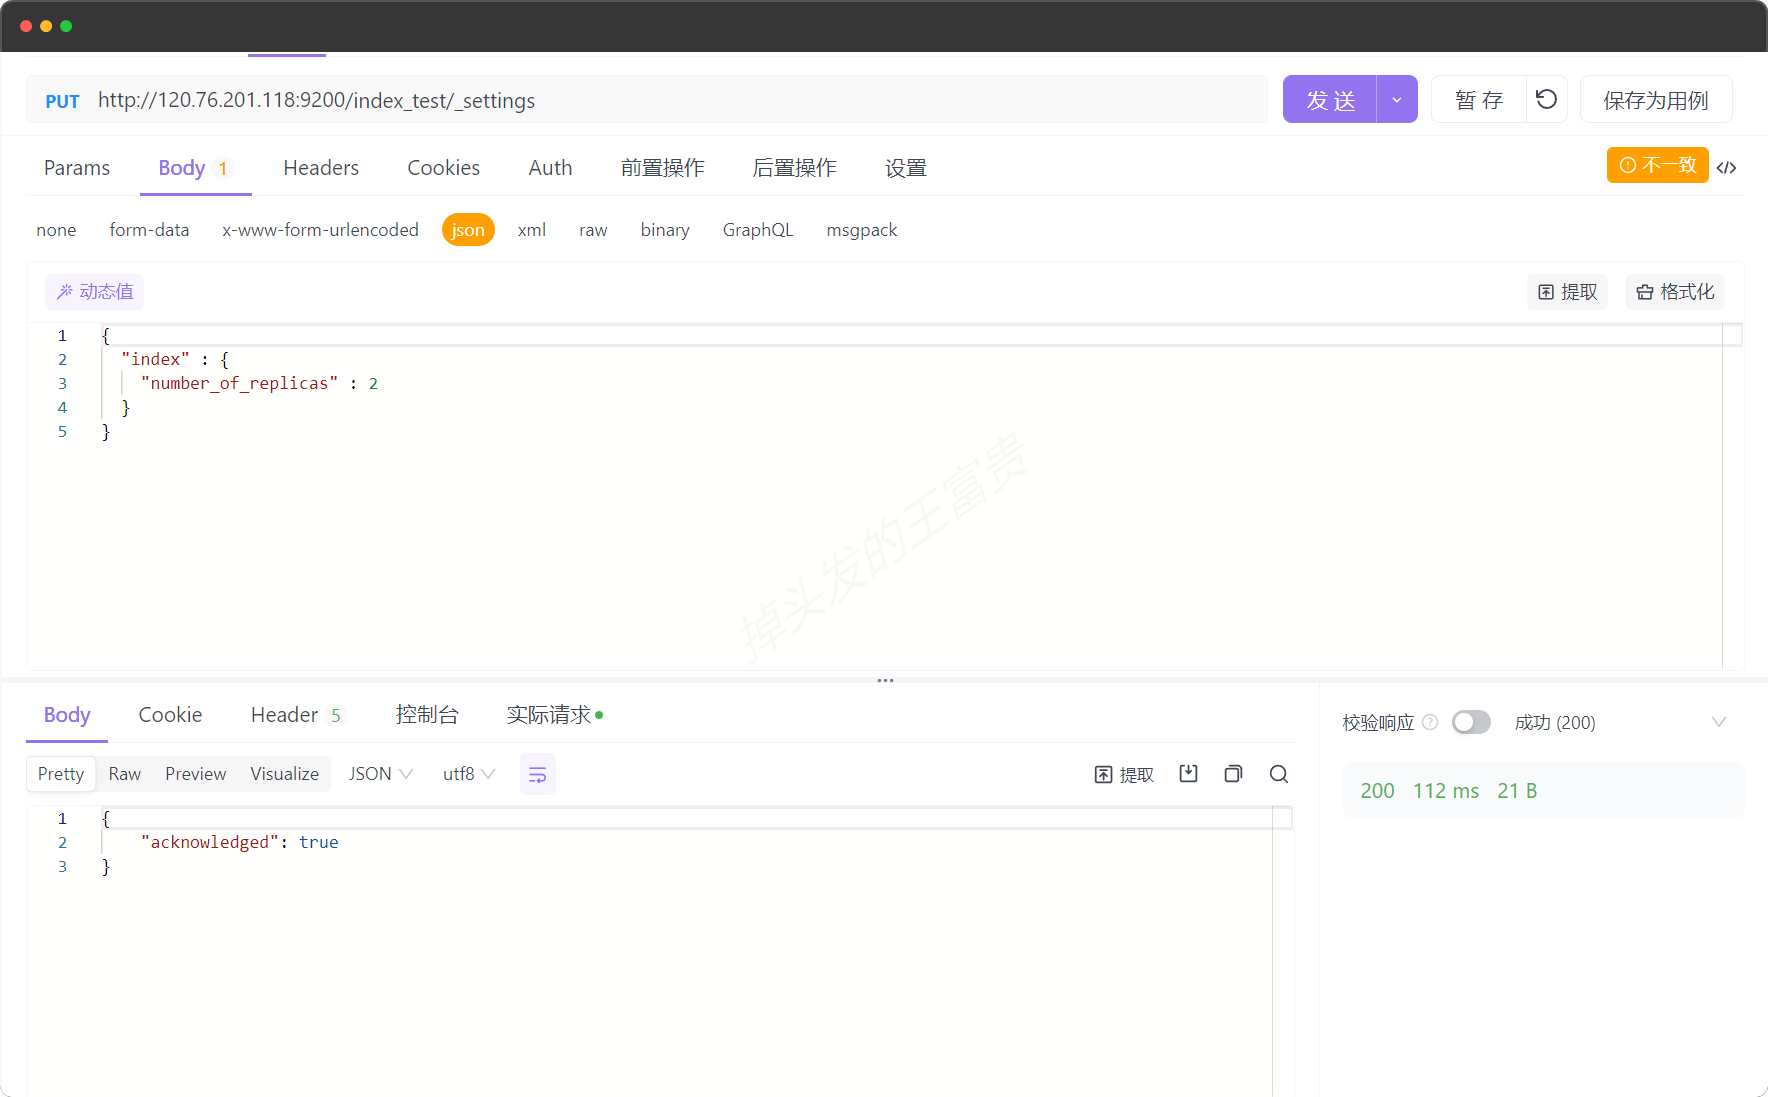
Task: Click the 200 status code text
Action: [x=1377, y=791]
